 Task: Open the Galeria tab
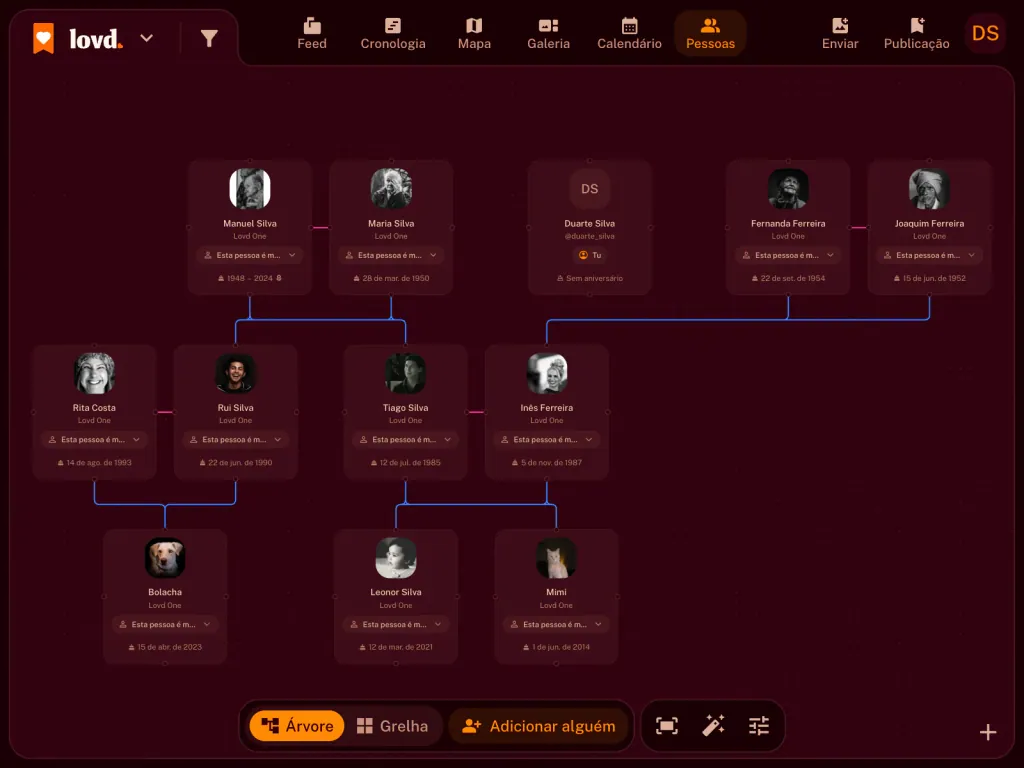point(549,34)
